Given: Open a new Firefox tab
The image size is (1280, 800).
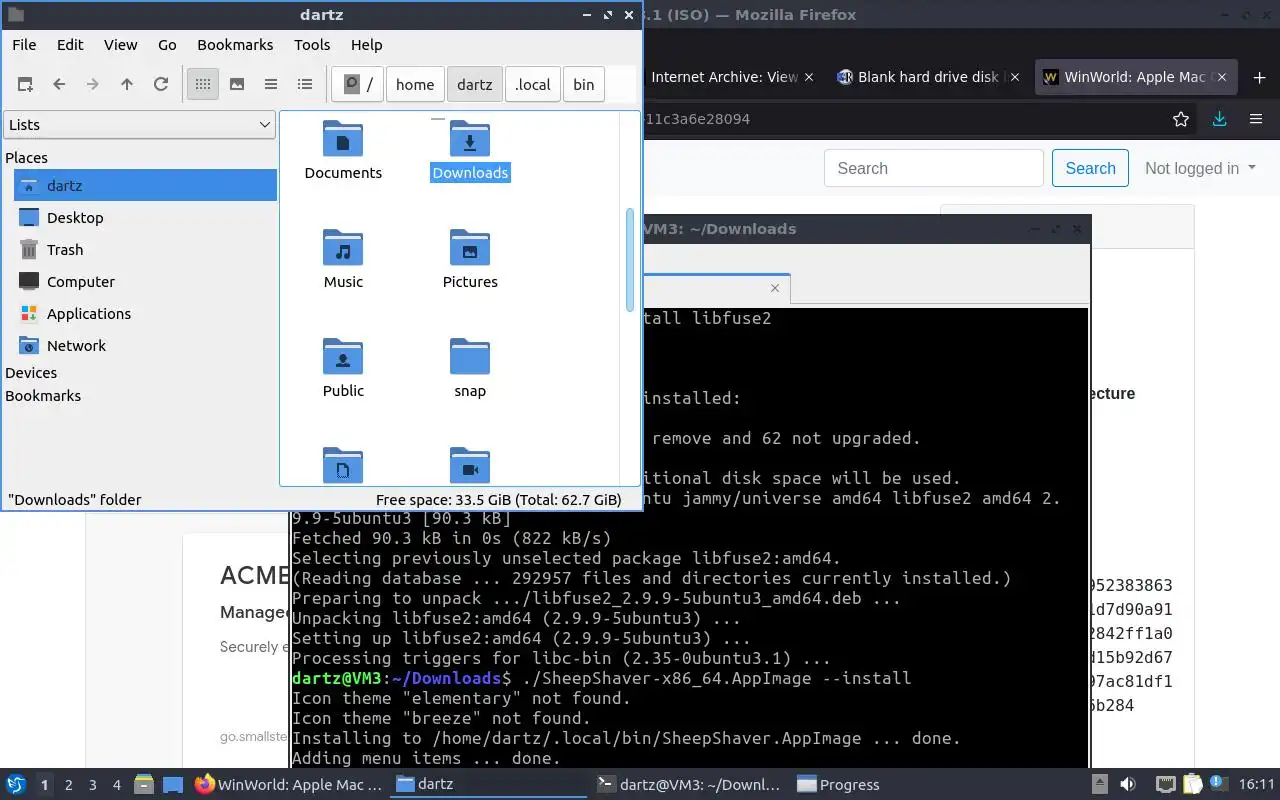Looking at the screenshot, I should coord(1259,77).
